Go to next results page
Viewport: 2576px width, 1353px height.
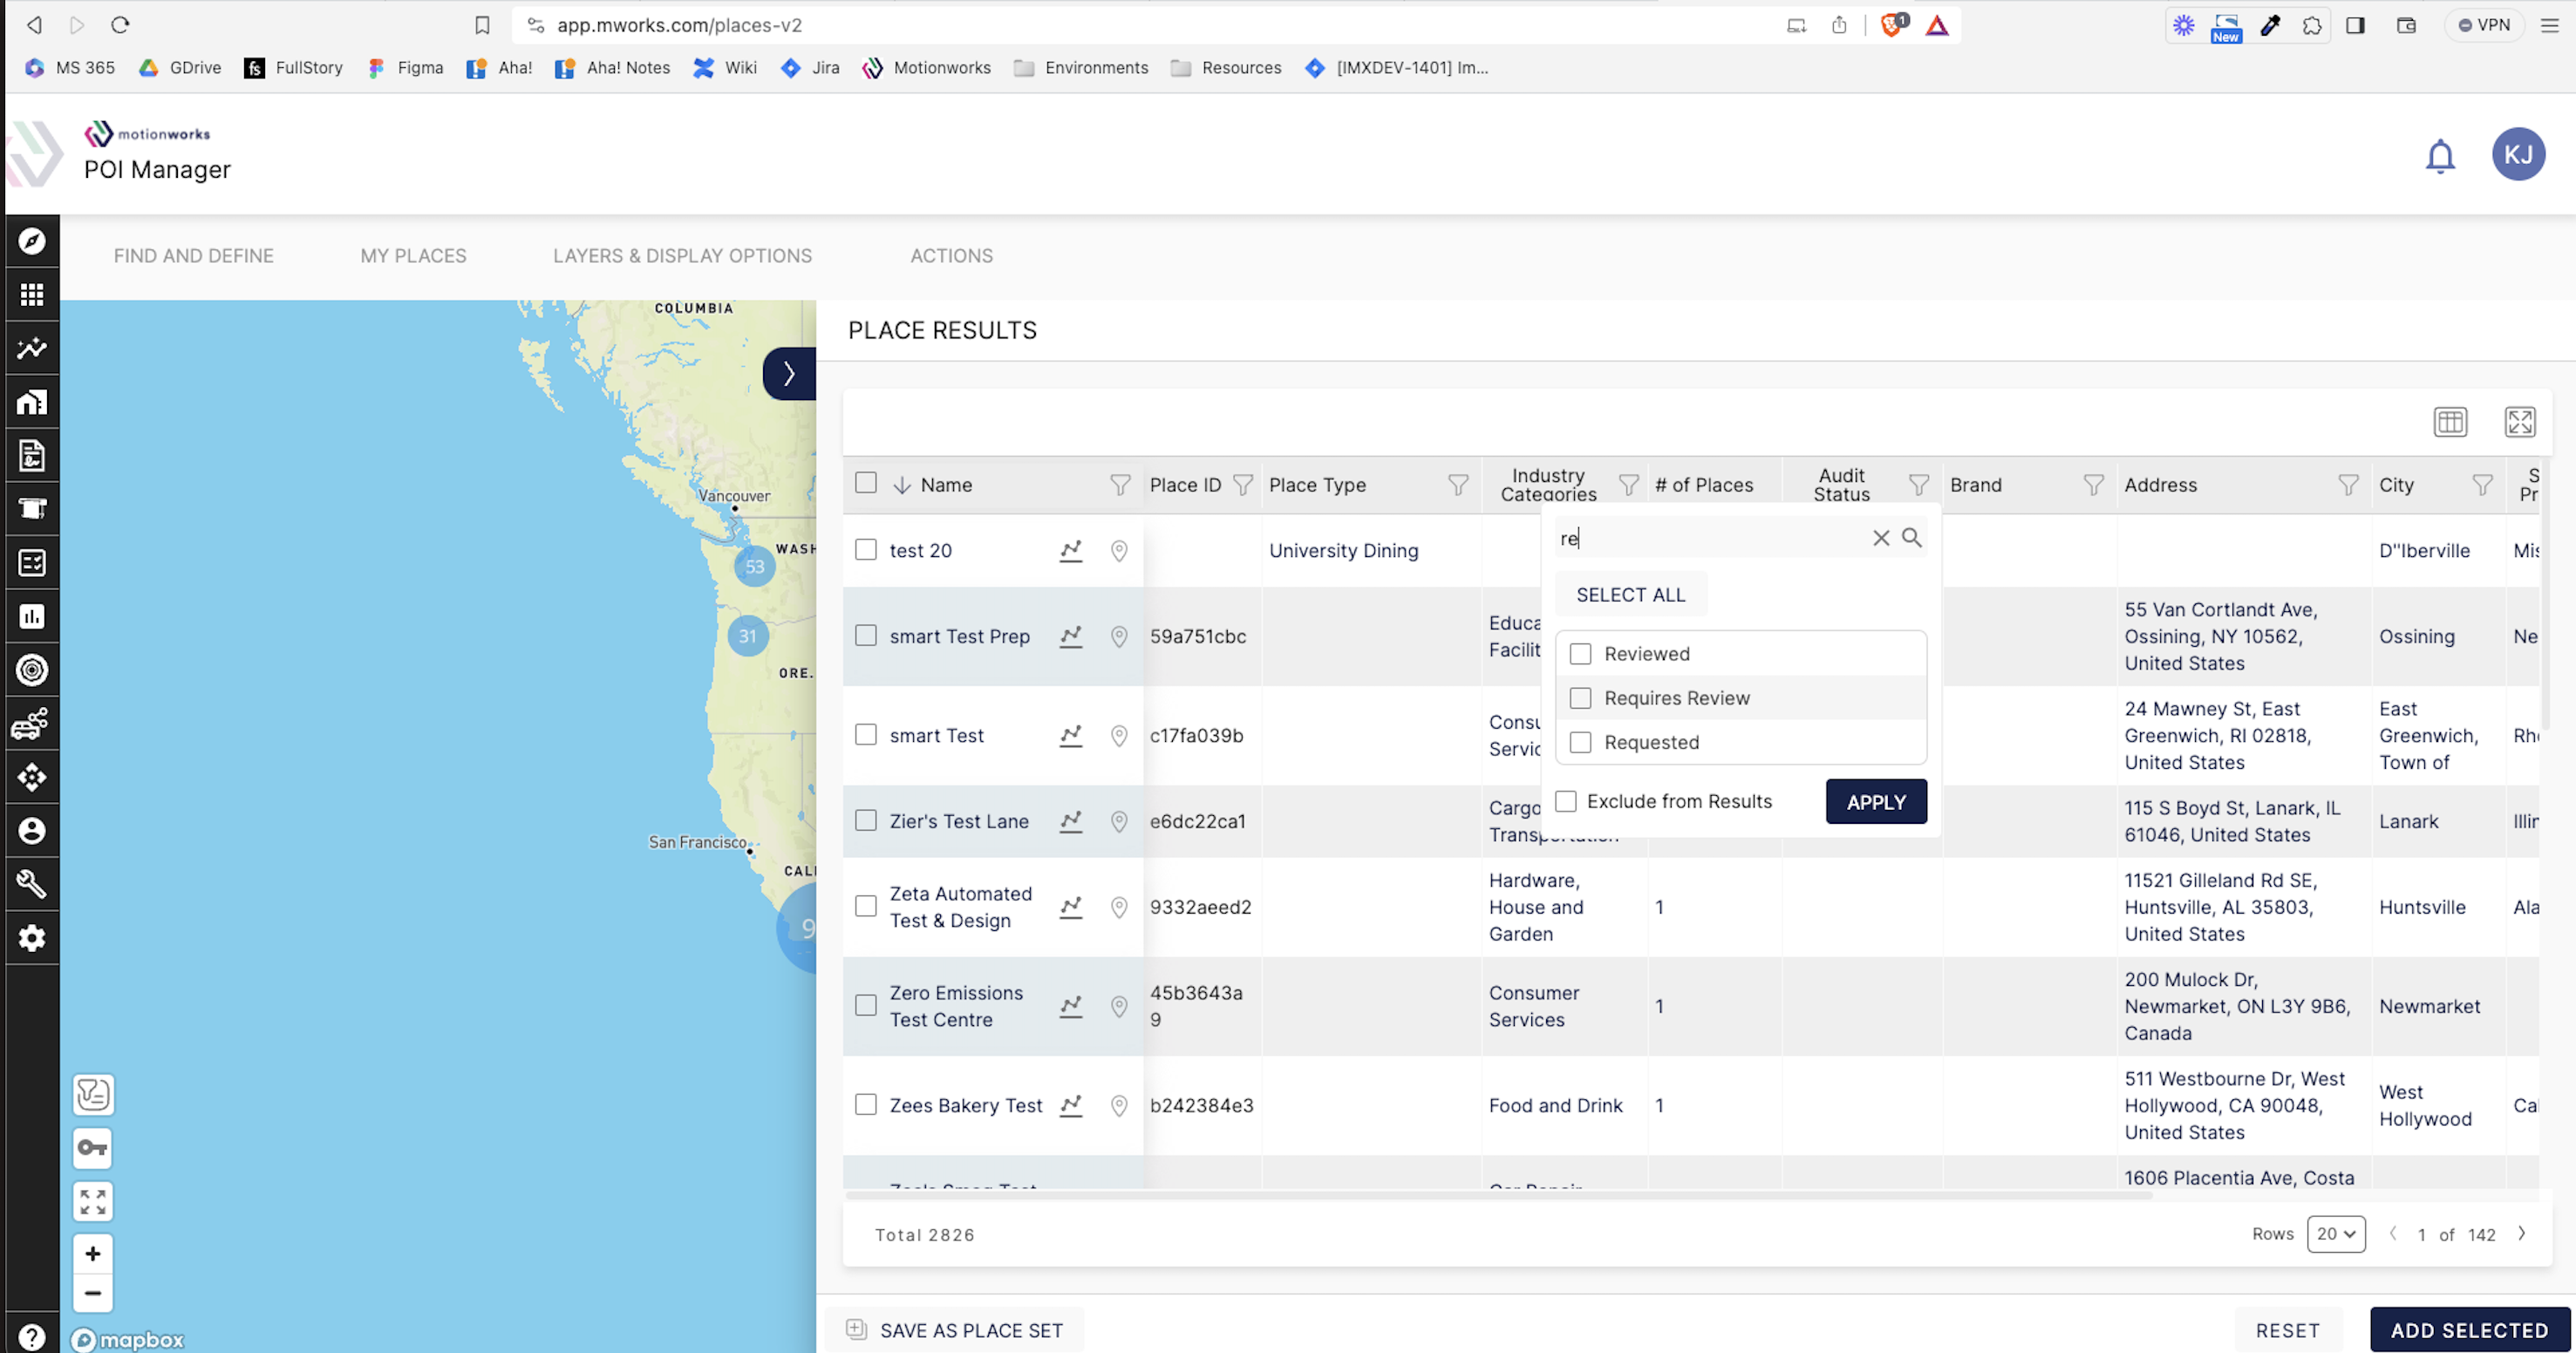(x=2522, y=1234)
